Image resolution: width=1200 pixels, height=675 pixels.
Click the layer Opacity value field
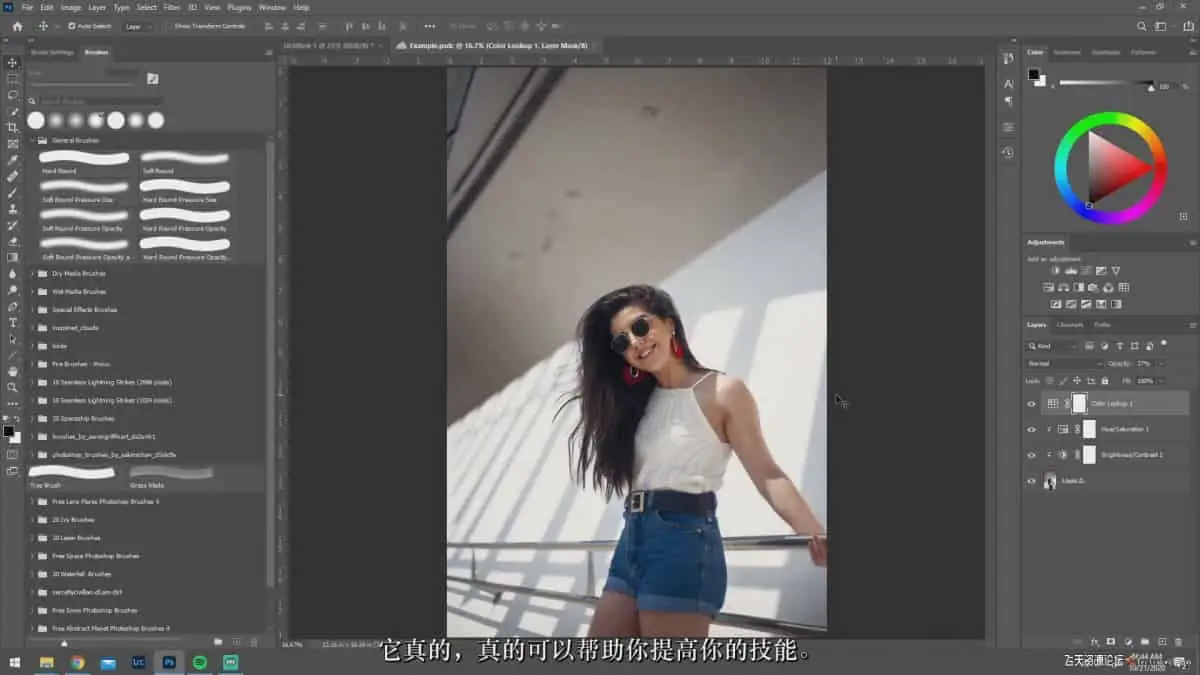pyautogui.click(x=1144, y=364)
